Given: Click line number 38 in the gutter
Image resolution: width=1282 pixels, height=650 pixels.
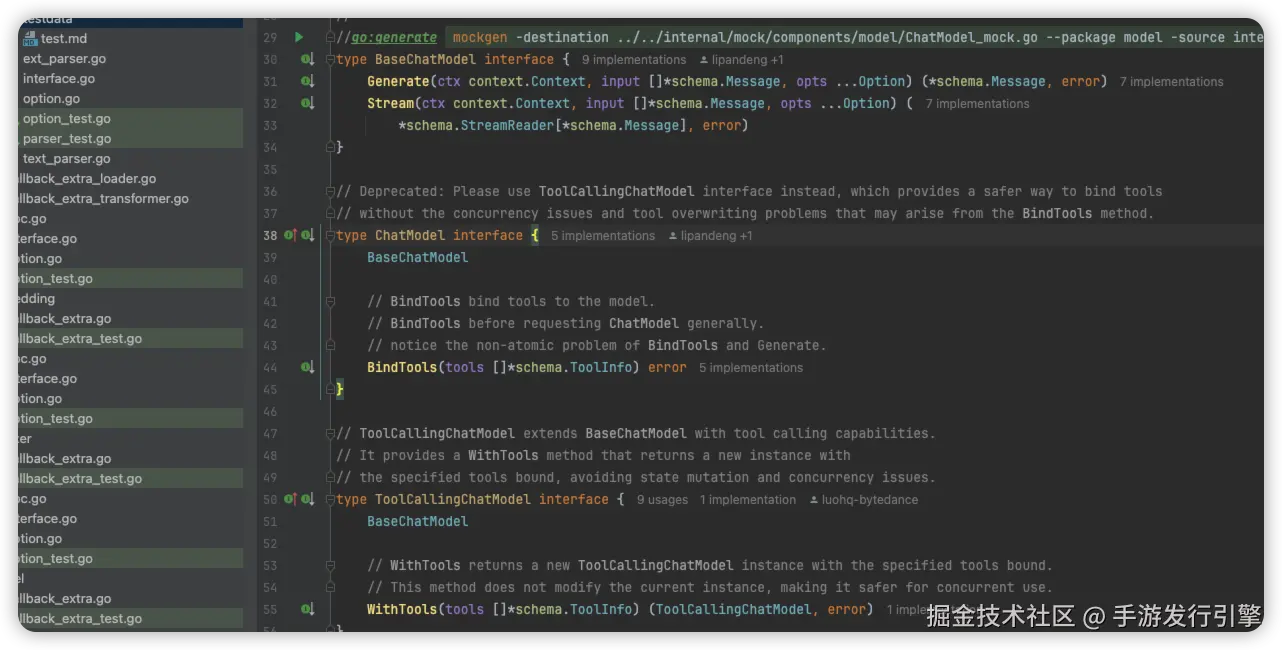Looking at the screenshot, I should tap(269, 236).
